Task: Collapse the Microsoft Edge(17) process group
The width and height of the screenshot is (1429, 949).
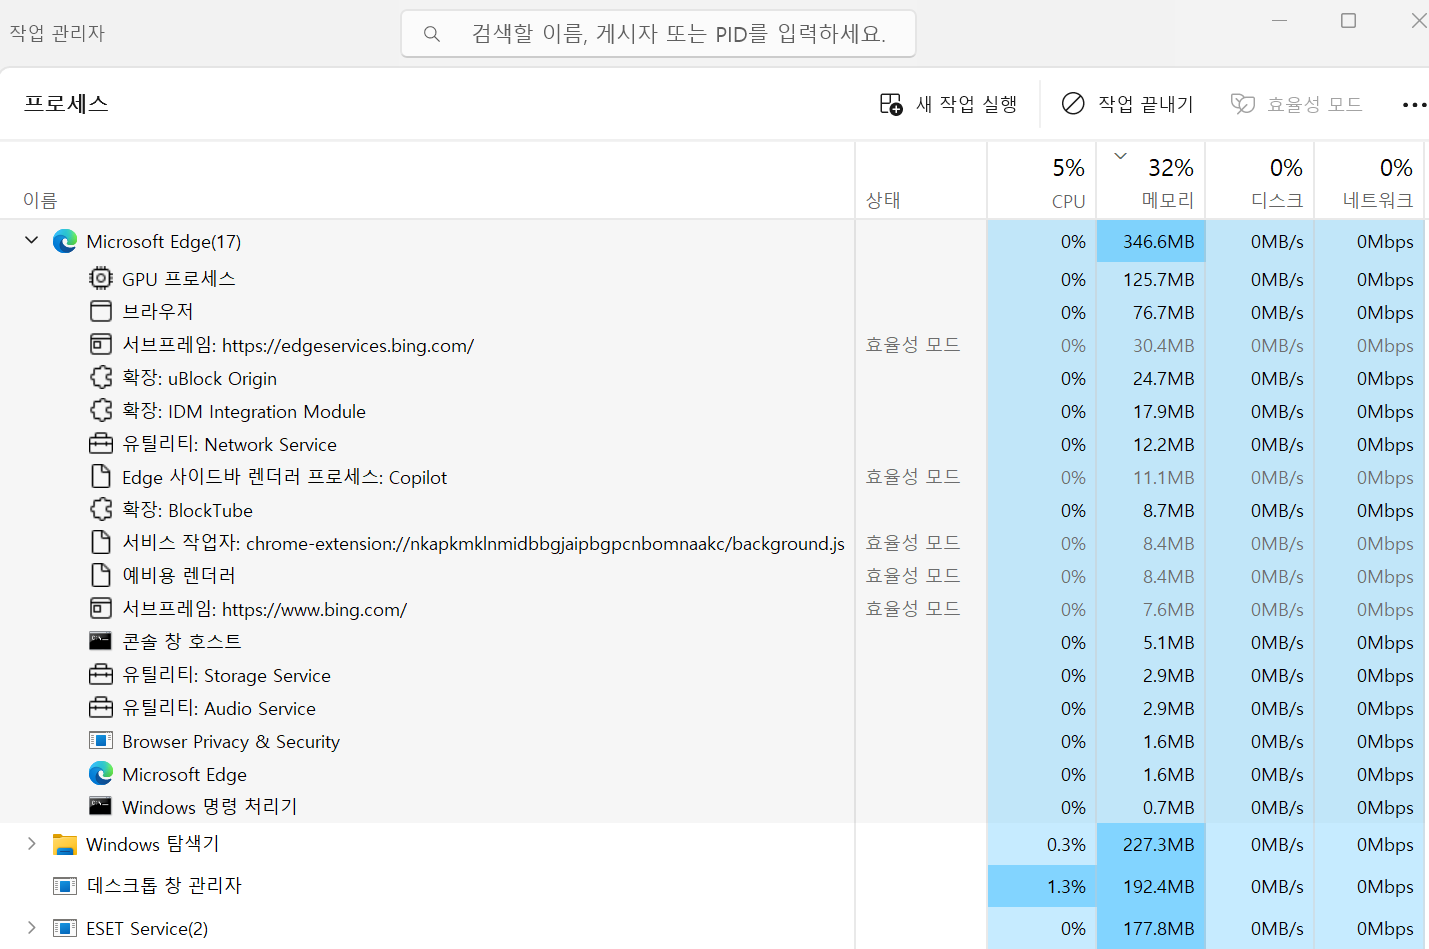Action: [31, 240]
